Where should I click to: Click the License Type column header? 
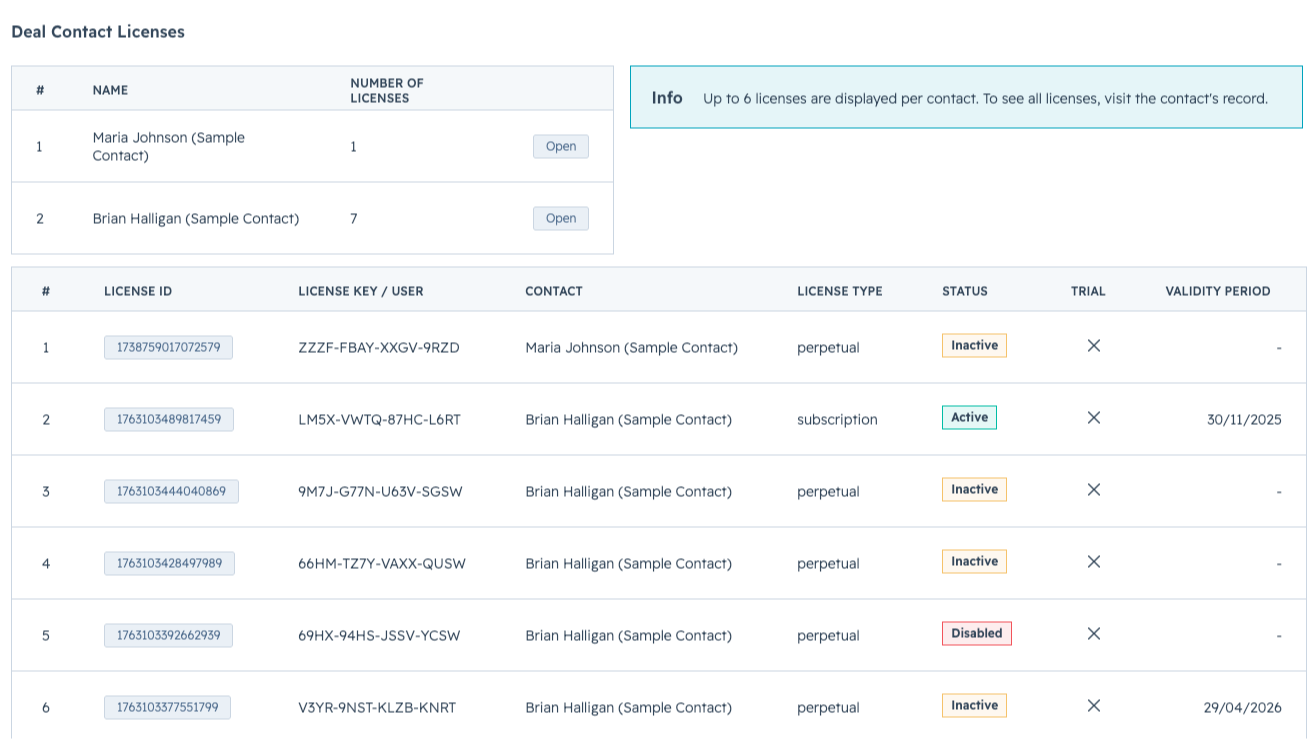click(x=839, y=291)
